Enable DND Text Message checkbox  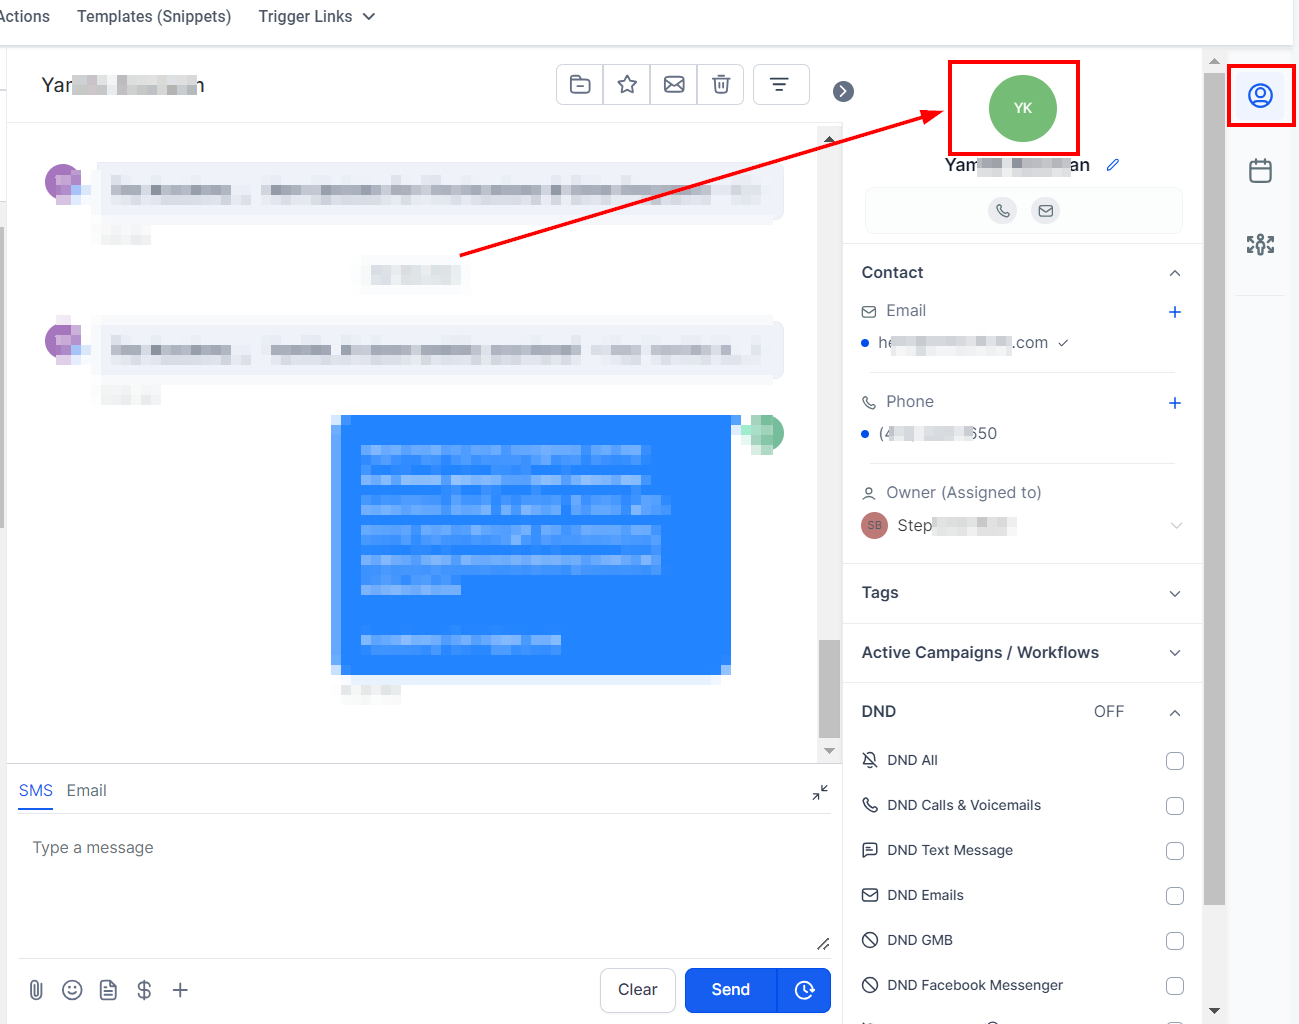(1175, 851)
